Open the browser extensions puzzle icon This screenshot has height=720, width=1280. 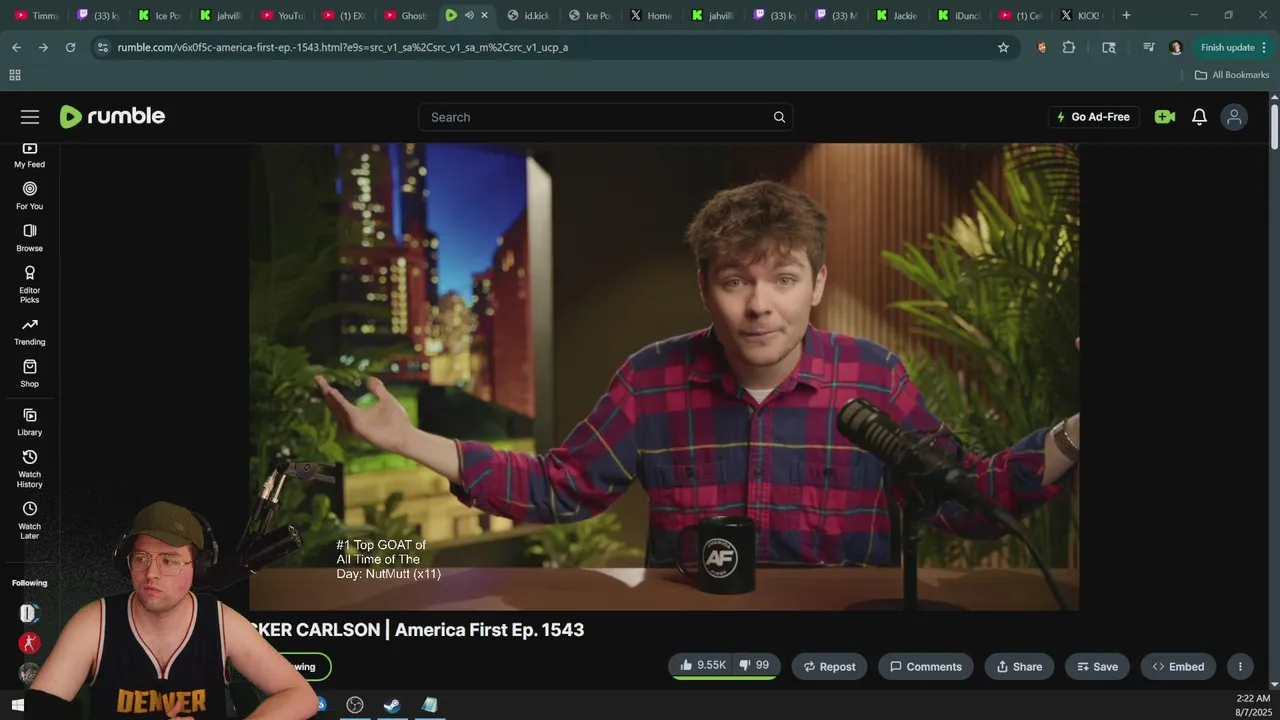click(1069, 47)
